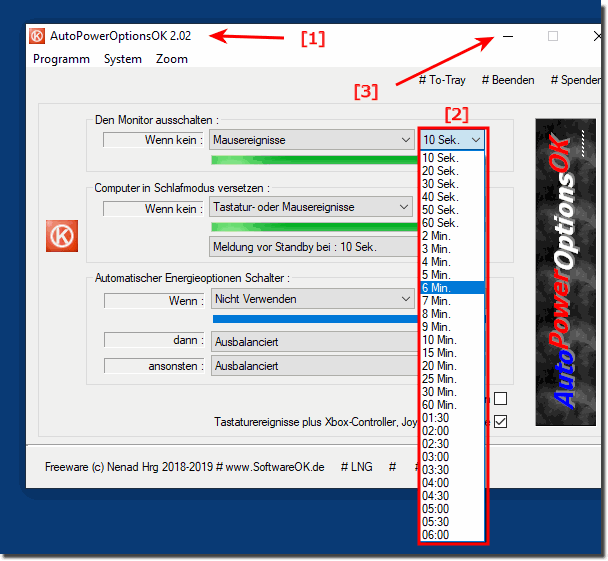Select 50 Sek. from the list
Image resolution: width=608 pixels, height=561 pixels.
(x=453, y=210)
